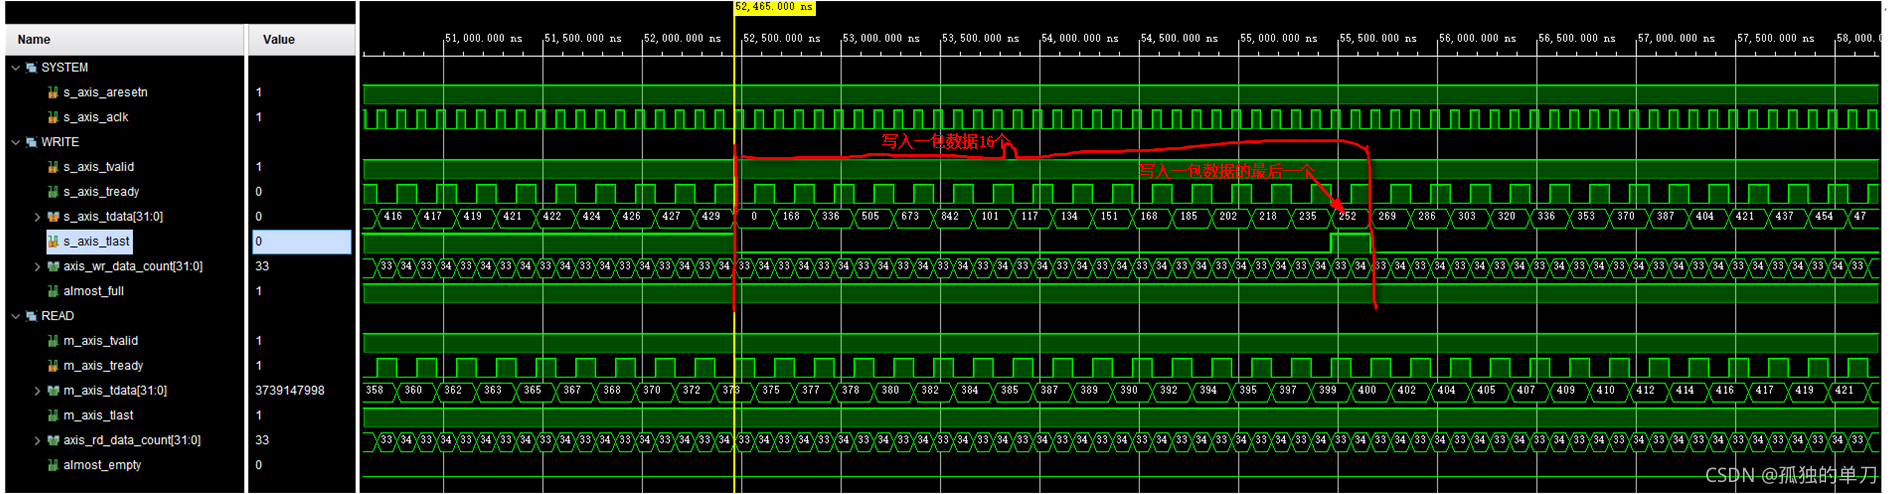Click the WRITE group folder icon
Viewport: 1892px width, 494px height.
click(32, 142)
